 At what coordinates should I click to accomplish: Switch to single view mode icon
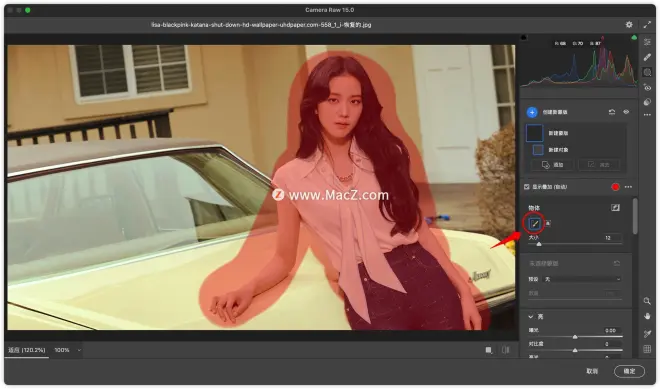(489, 350)
